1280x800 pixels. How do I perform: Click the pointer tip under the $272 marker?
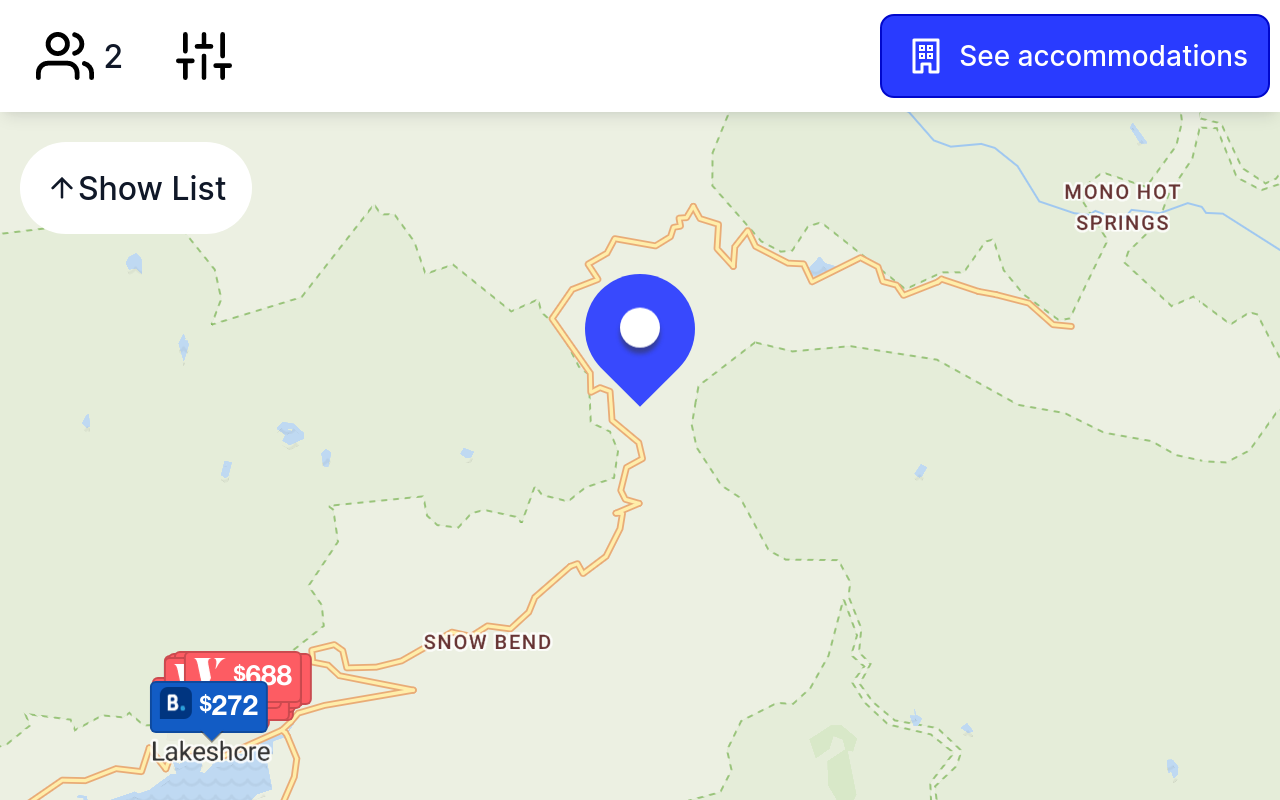pyautogui.click(x=211, y=736)
